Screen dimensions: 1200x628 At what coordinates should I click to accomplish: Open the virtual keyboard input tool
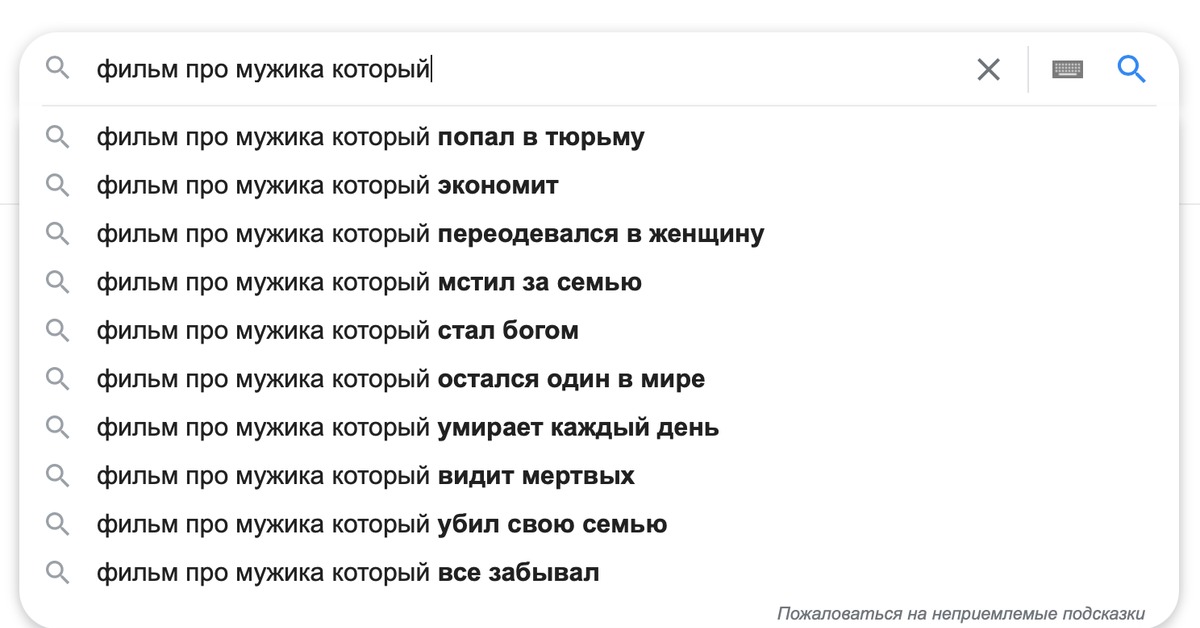point(1067,69)
